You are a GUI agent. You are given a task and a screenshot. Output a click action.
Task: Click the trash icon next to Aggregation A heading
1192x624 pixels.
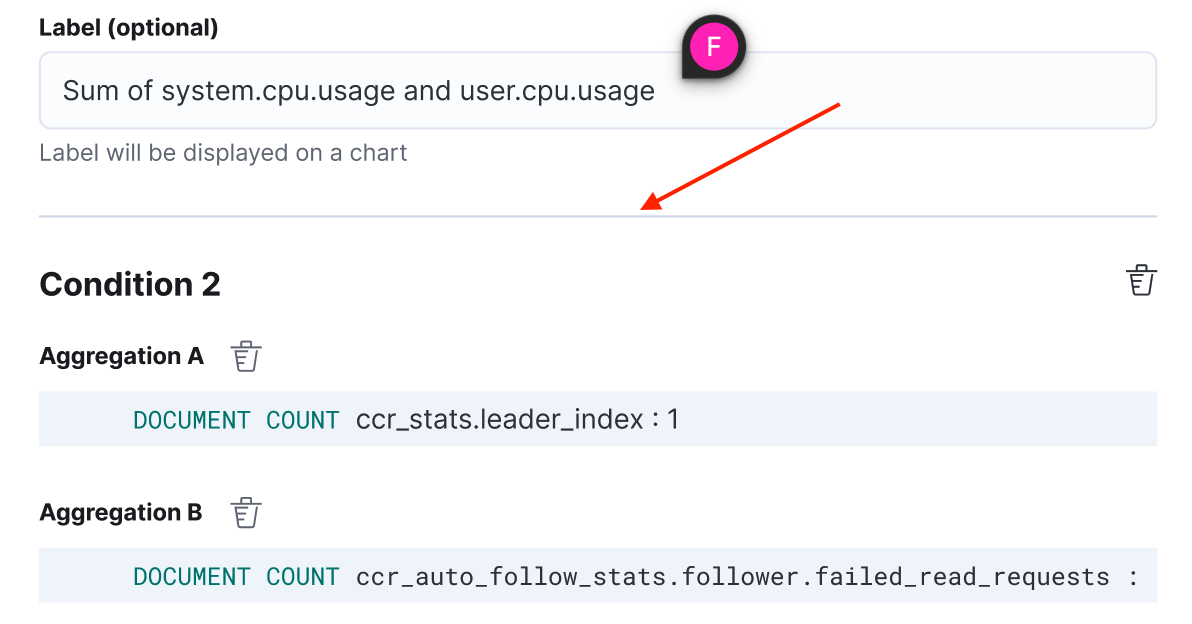pos(246,355)
